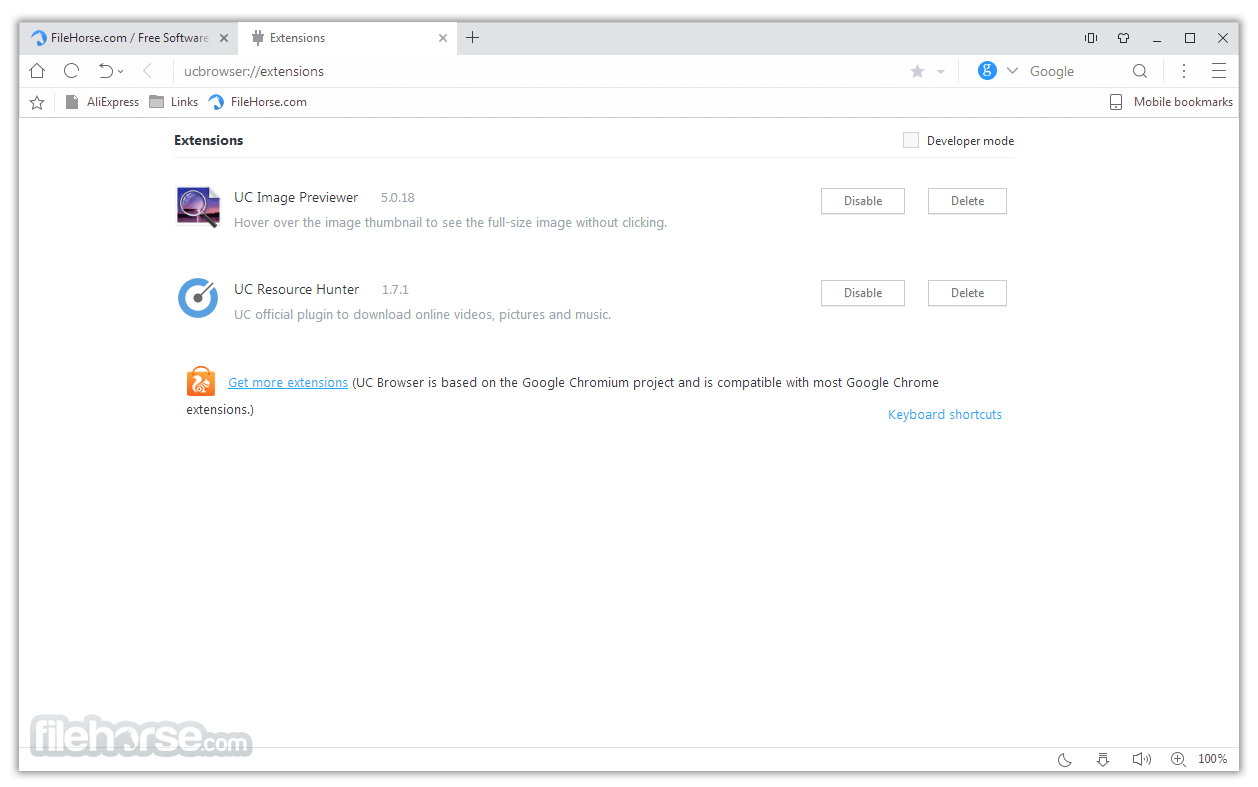Screen dimensions: 1258x787
Task: Reload the current page
Action: [71, 71]
